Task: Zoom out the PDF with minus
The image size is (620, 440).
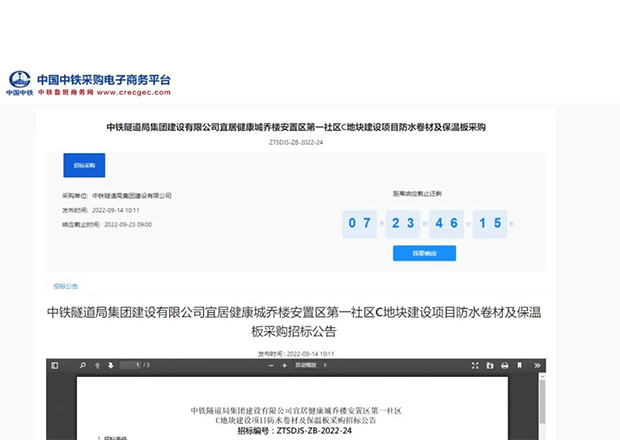Action: [x=271, y=366]
